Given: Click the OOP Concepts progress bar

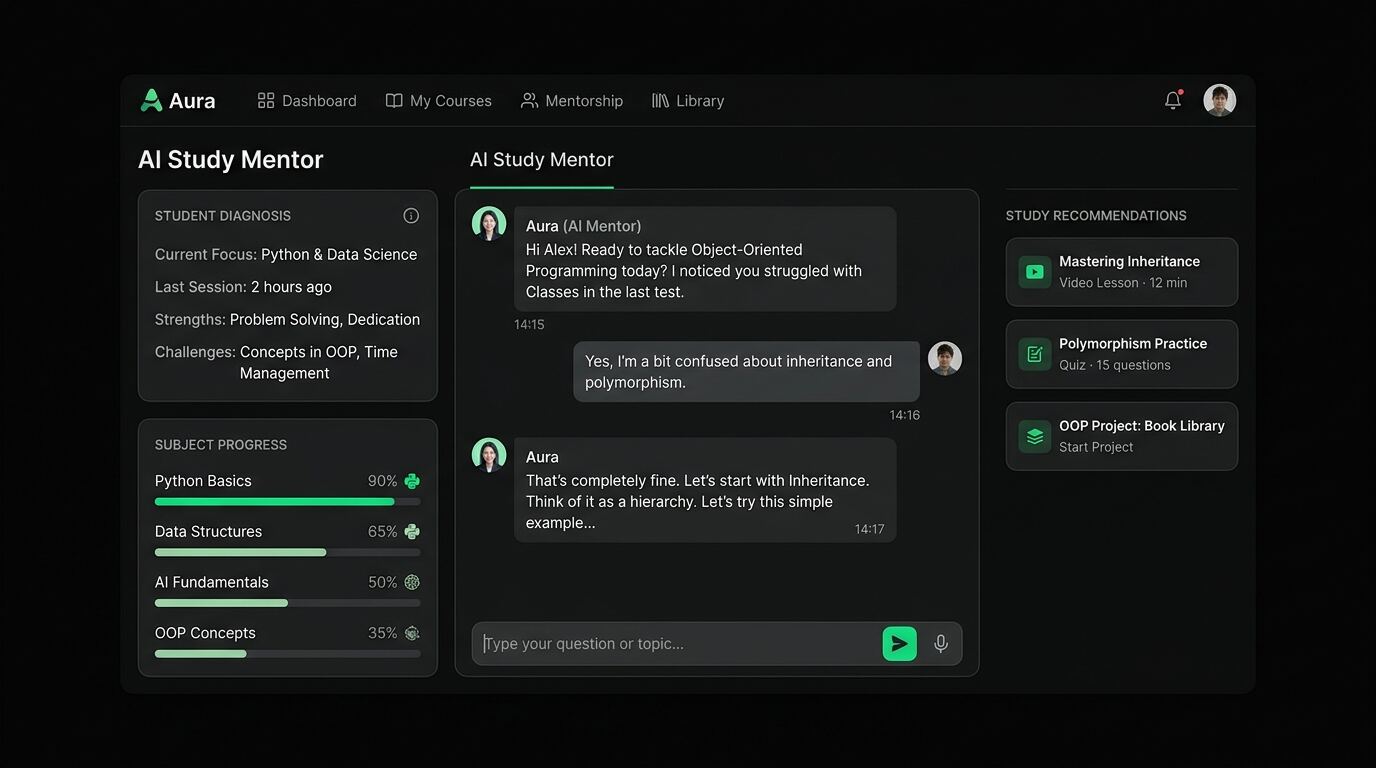Looking at the screenshot, I should pyautogui.click(x=288, y=654).
